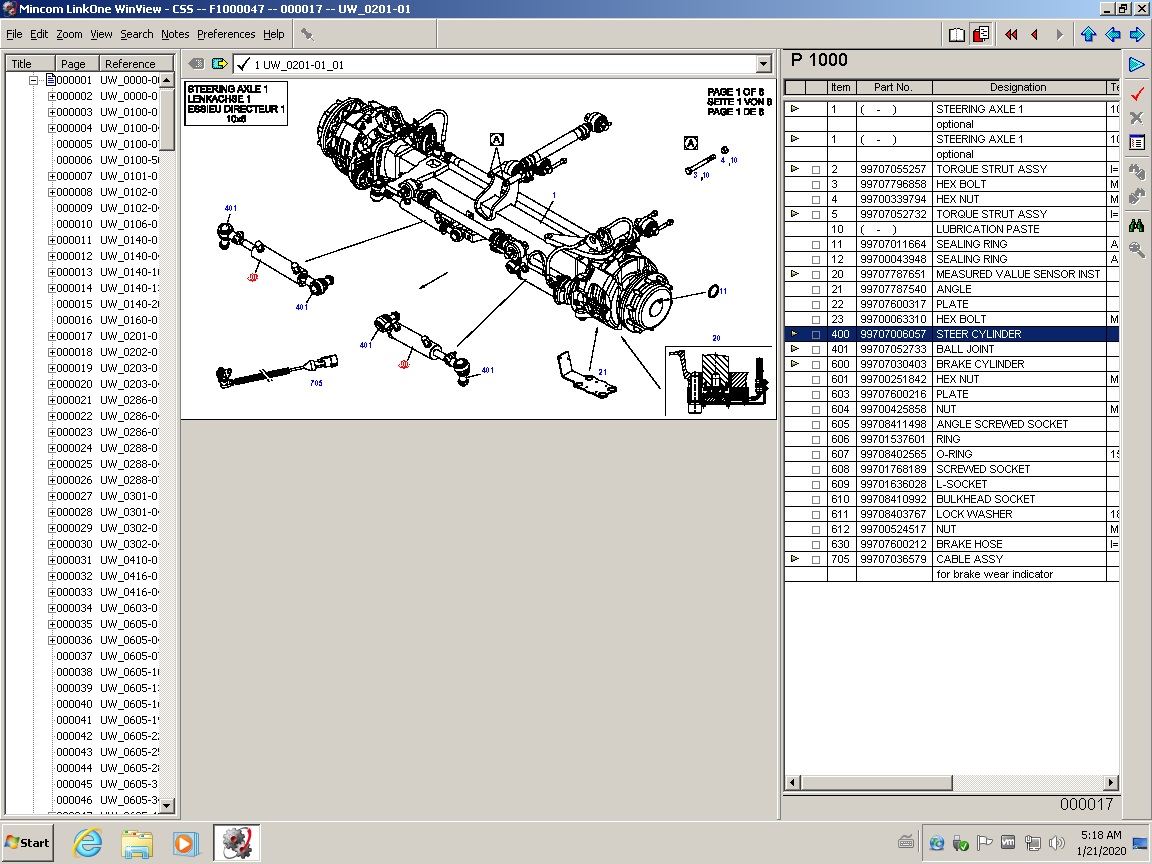Toggle the red book list view icon
The height and width of the screenshot is (864, 1152).
981,35
